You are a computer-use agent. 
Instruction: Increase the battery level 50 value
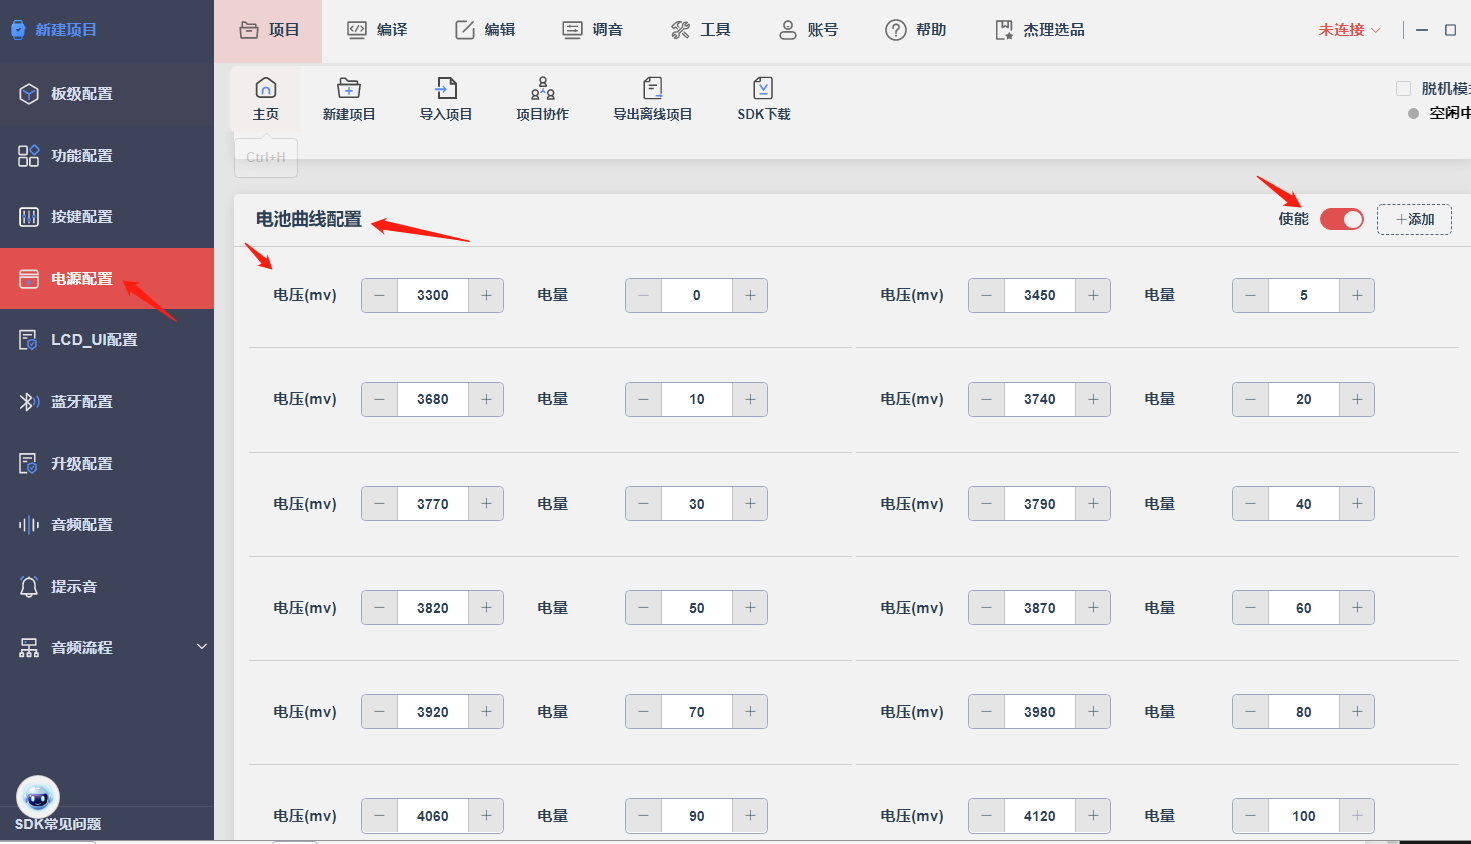coord(750,608)
